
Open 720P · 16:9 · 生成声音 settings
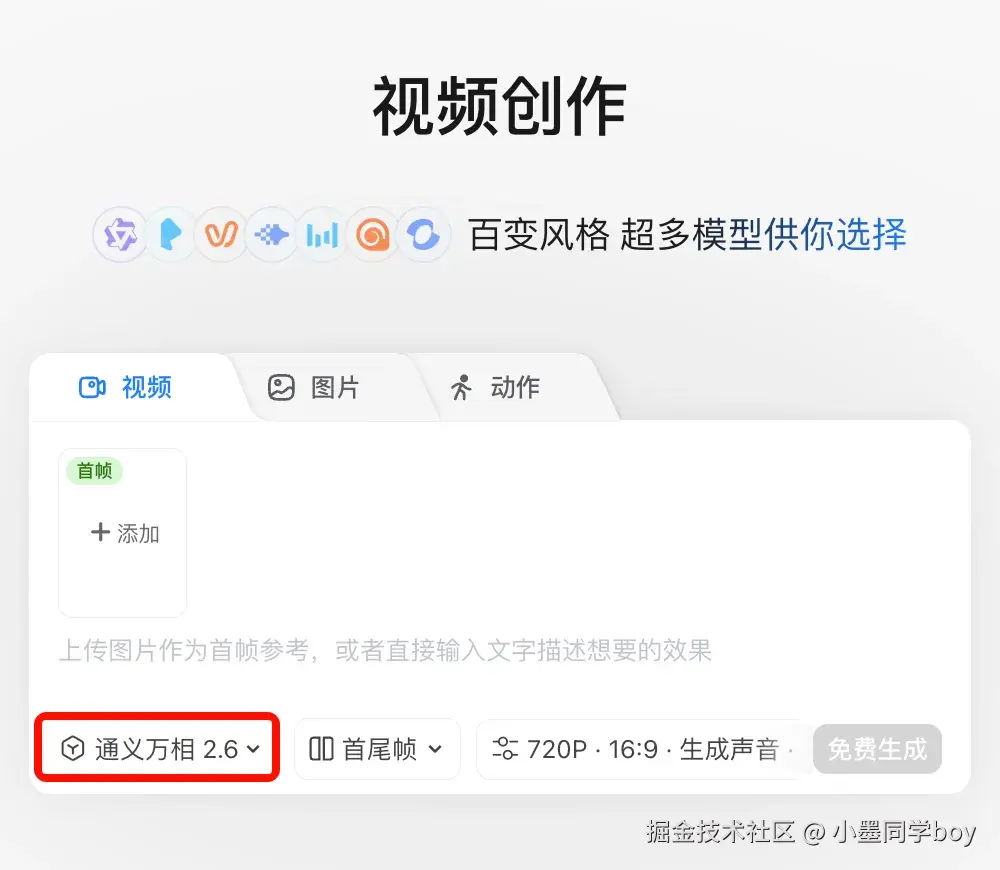point(642,749)
